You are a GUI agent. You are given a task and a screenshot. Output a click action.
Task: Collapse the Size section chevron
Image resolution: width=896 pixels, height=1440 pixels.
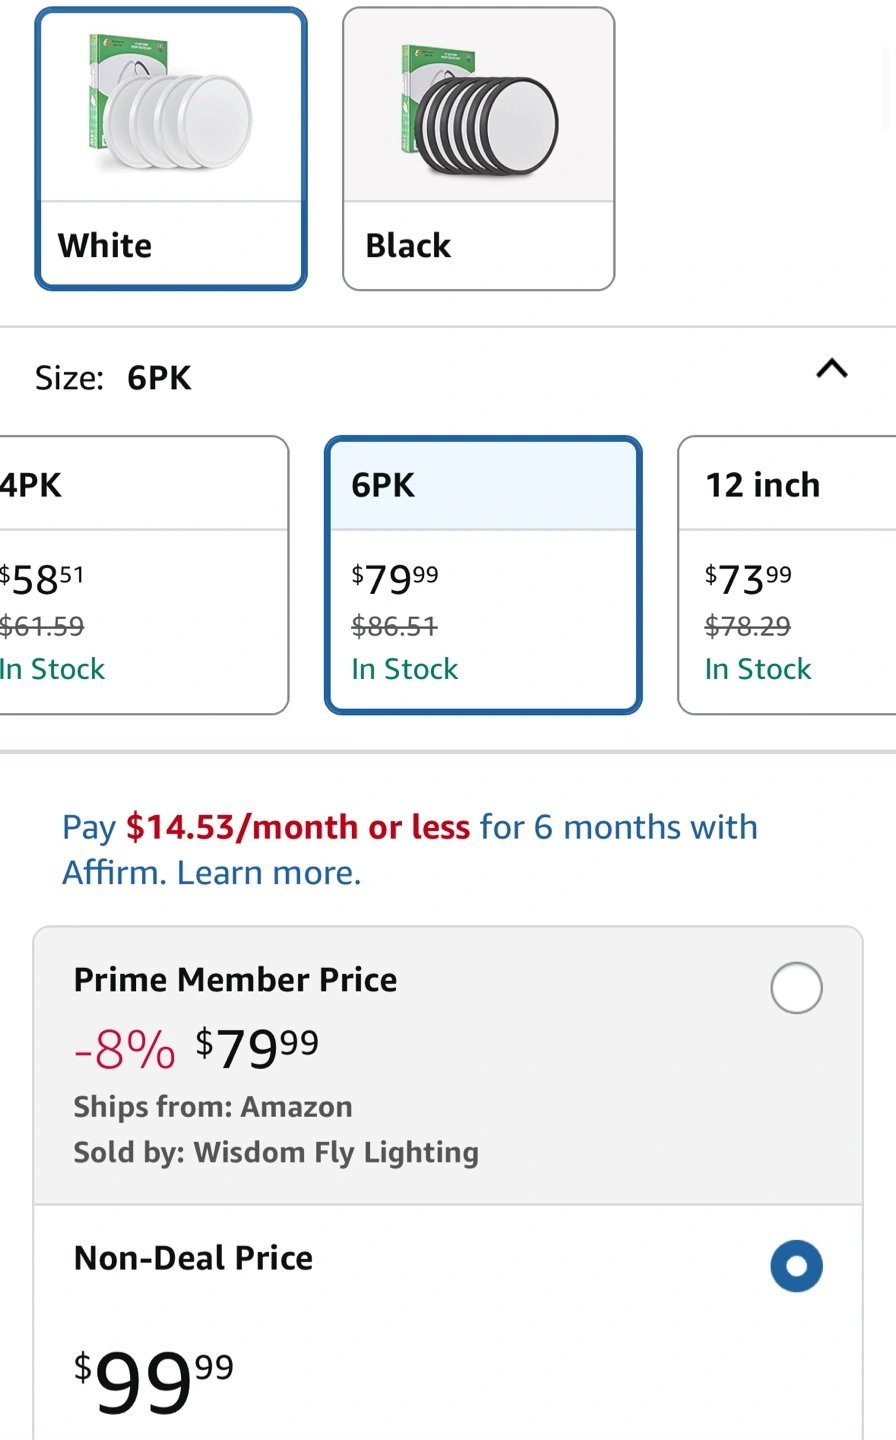pyautogui.click(x=832, y=369)
